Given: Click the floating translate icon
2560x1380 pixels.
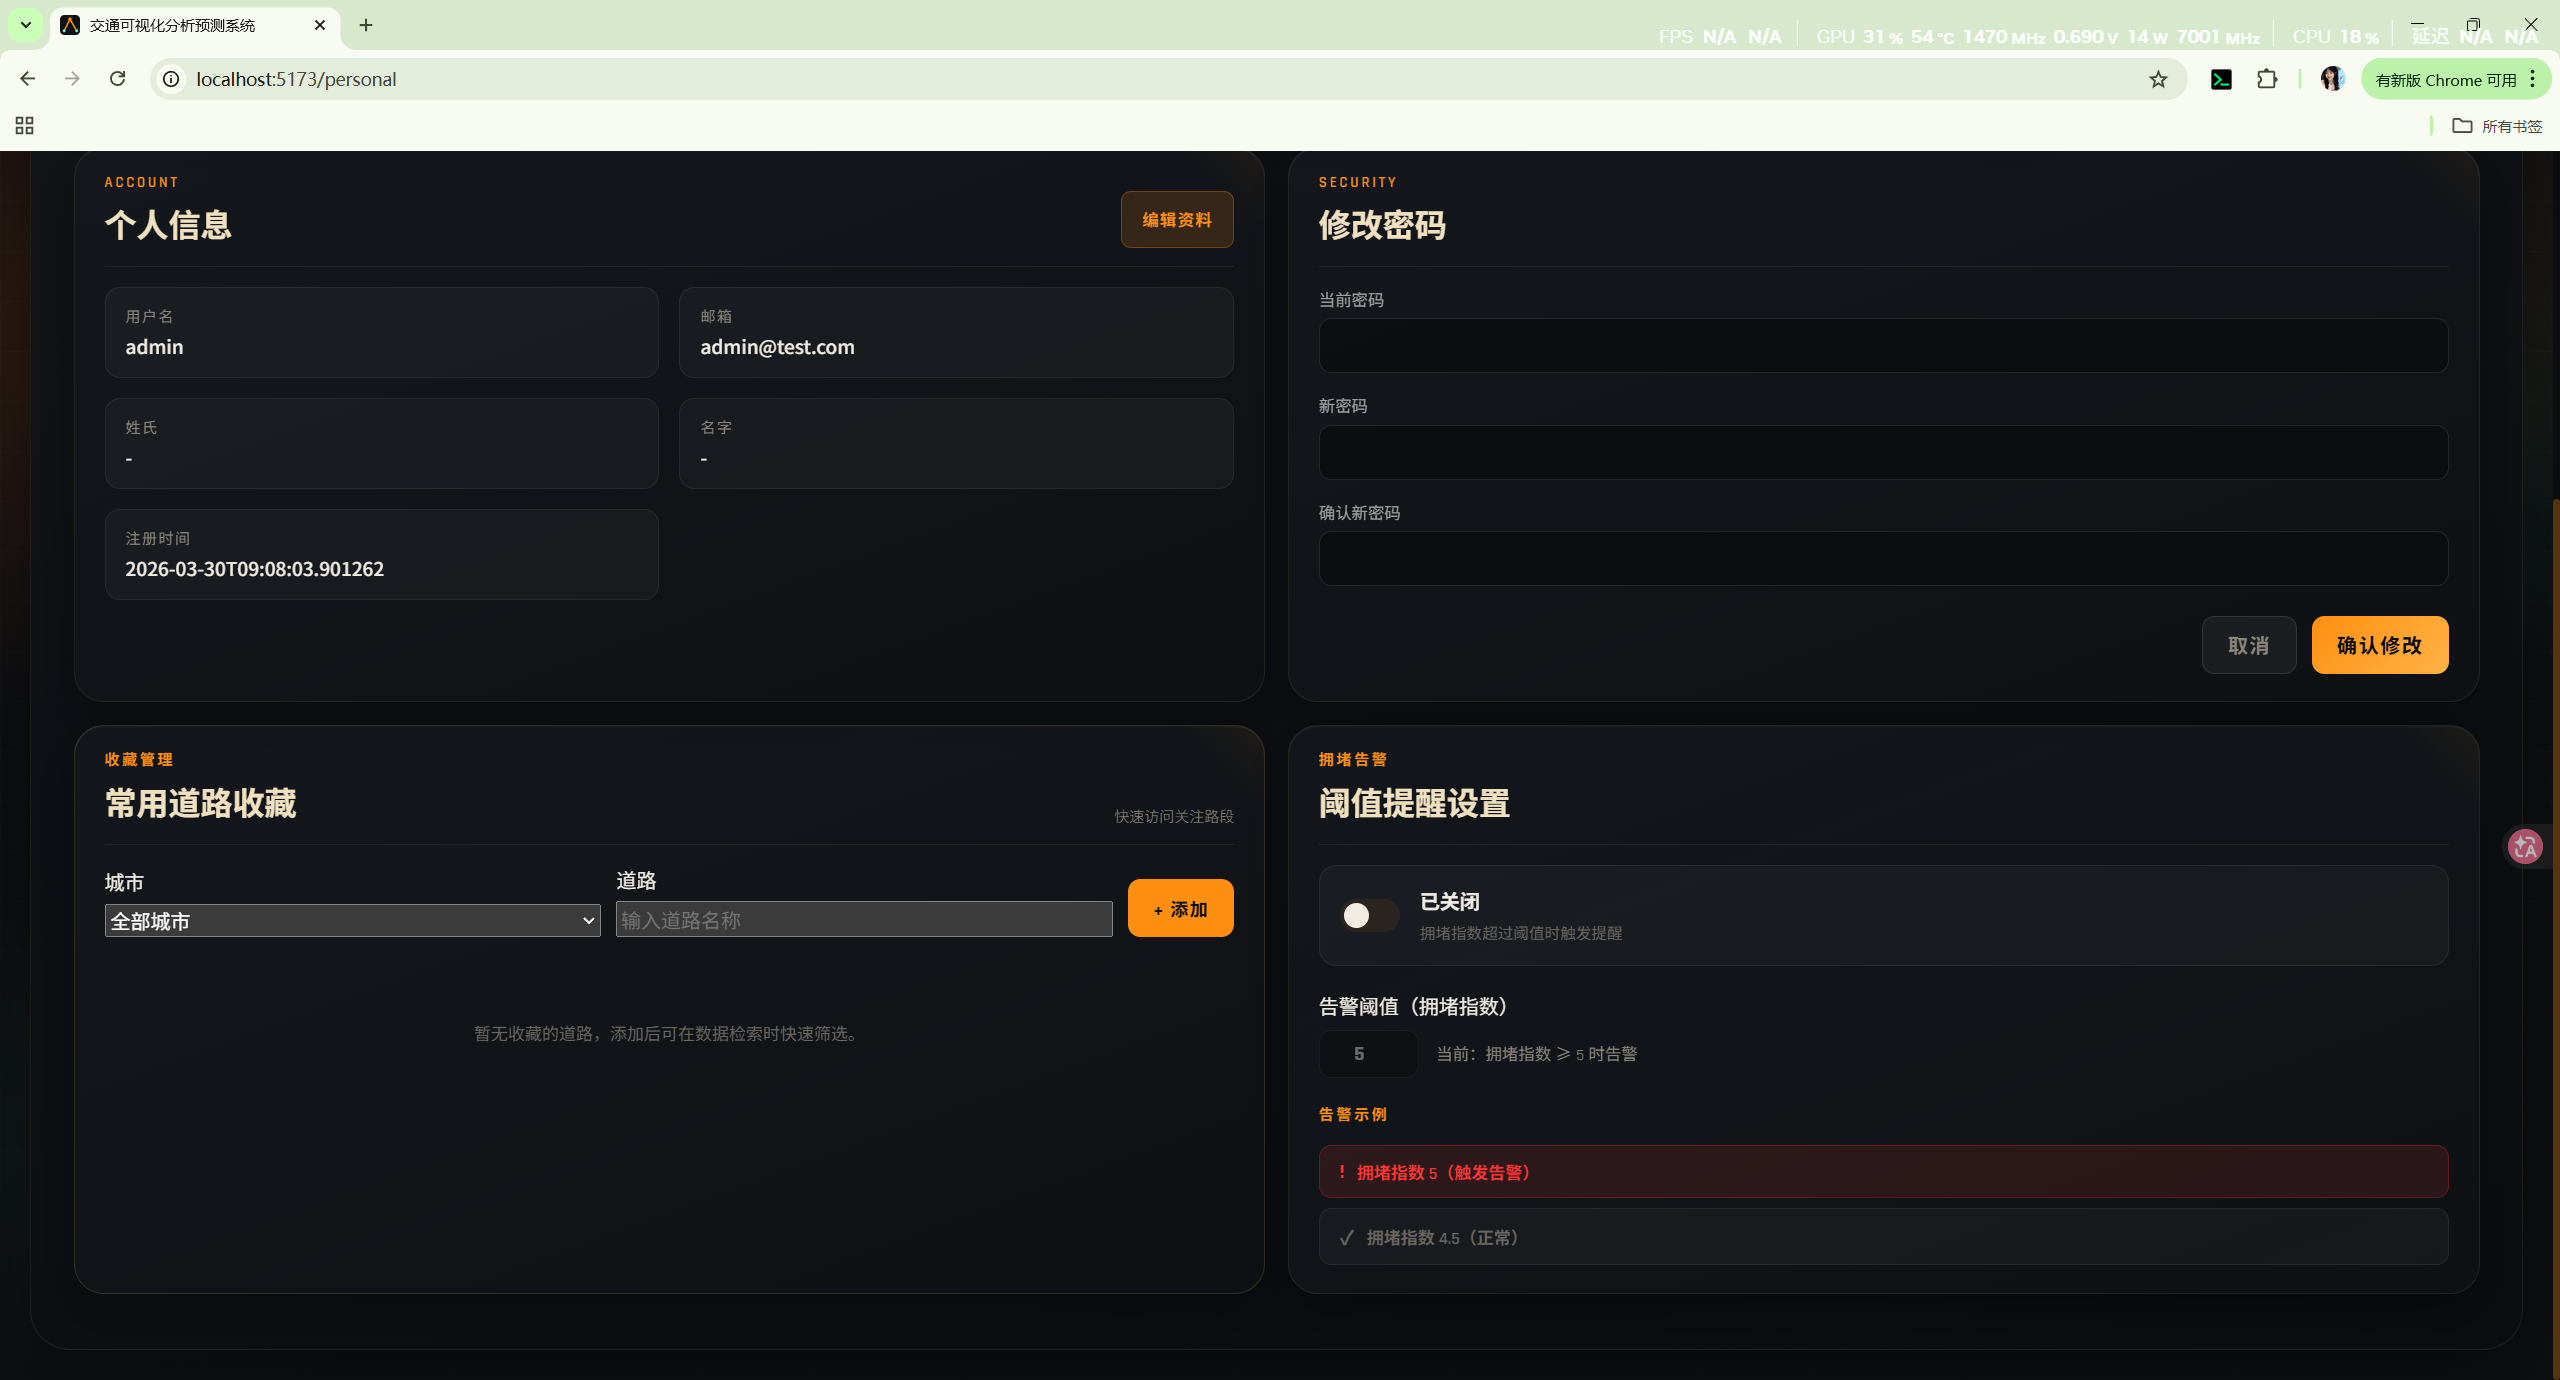Looking at the screenshot, I should click(2525, 847).
